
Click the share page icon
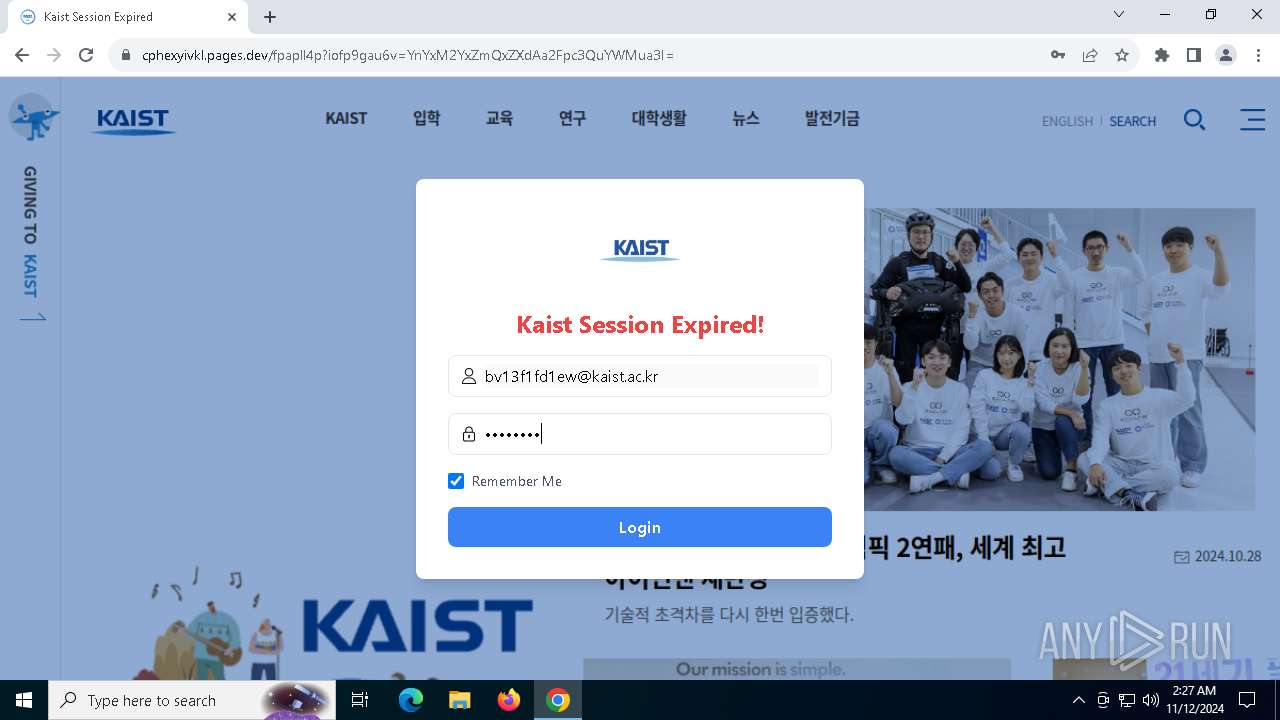(x=1090, y=55)
